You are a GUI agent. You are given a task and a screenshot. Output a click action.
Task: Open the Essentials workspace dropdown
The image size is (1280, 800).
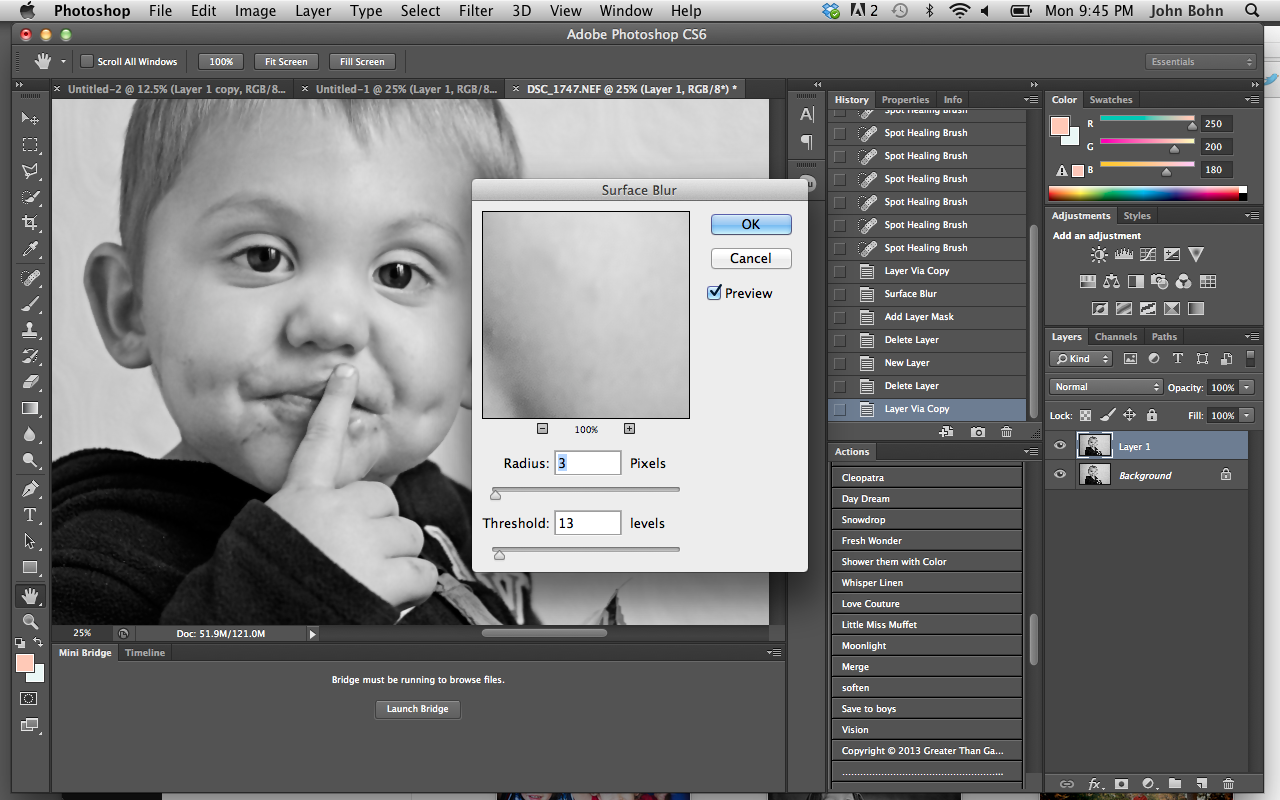[x=1201, y=62]
